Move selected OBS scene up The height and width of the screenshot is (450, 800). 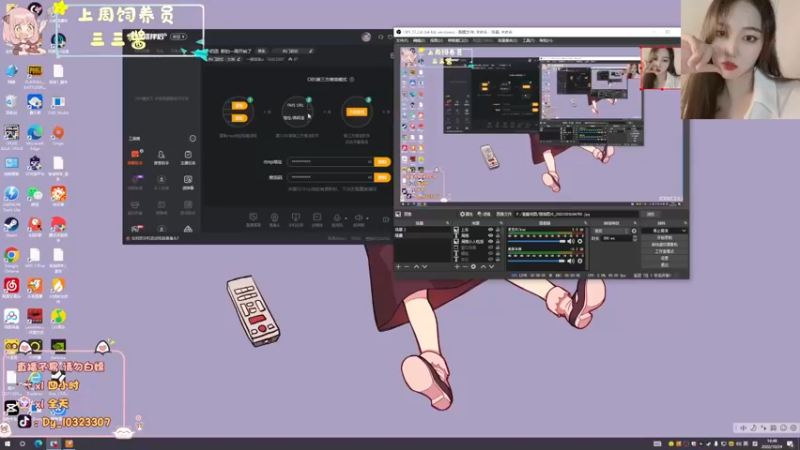coord(416,266)
